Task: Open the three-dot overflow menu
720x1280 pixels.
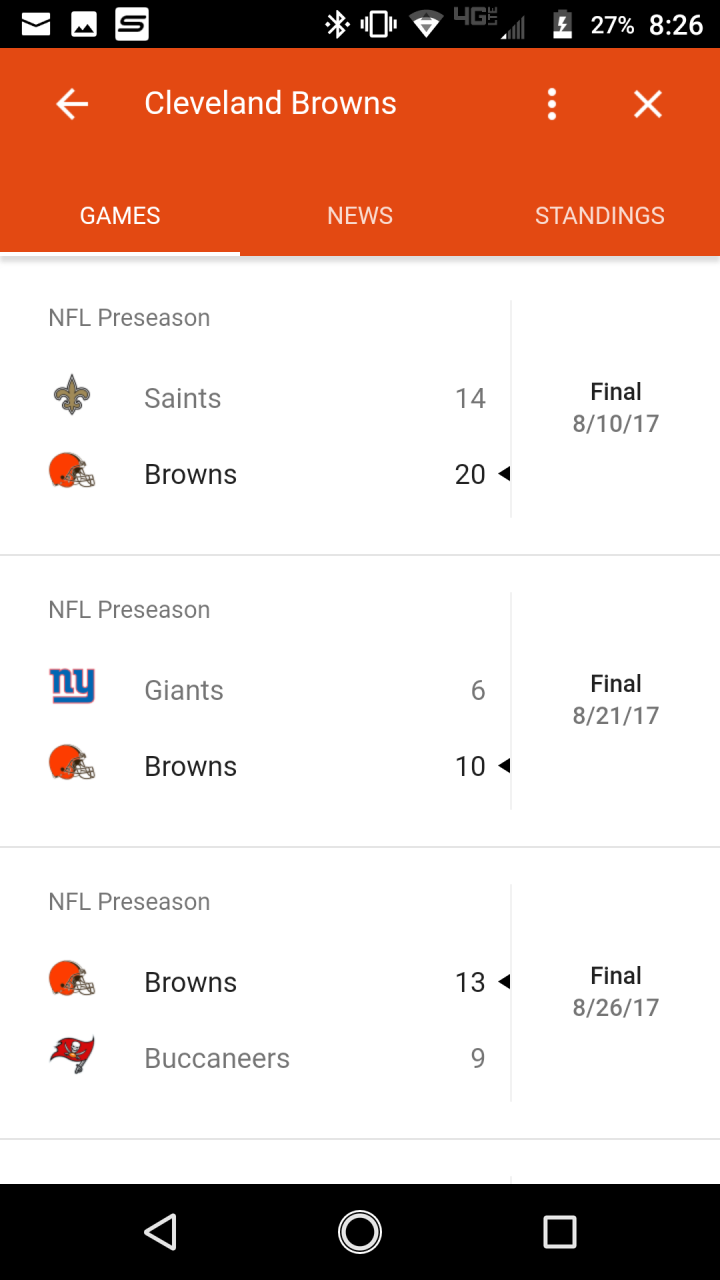Action: [551, 103]
